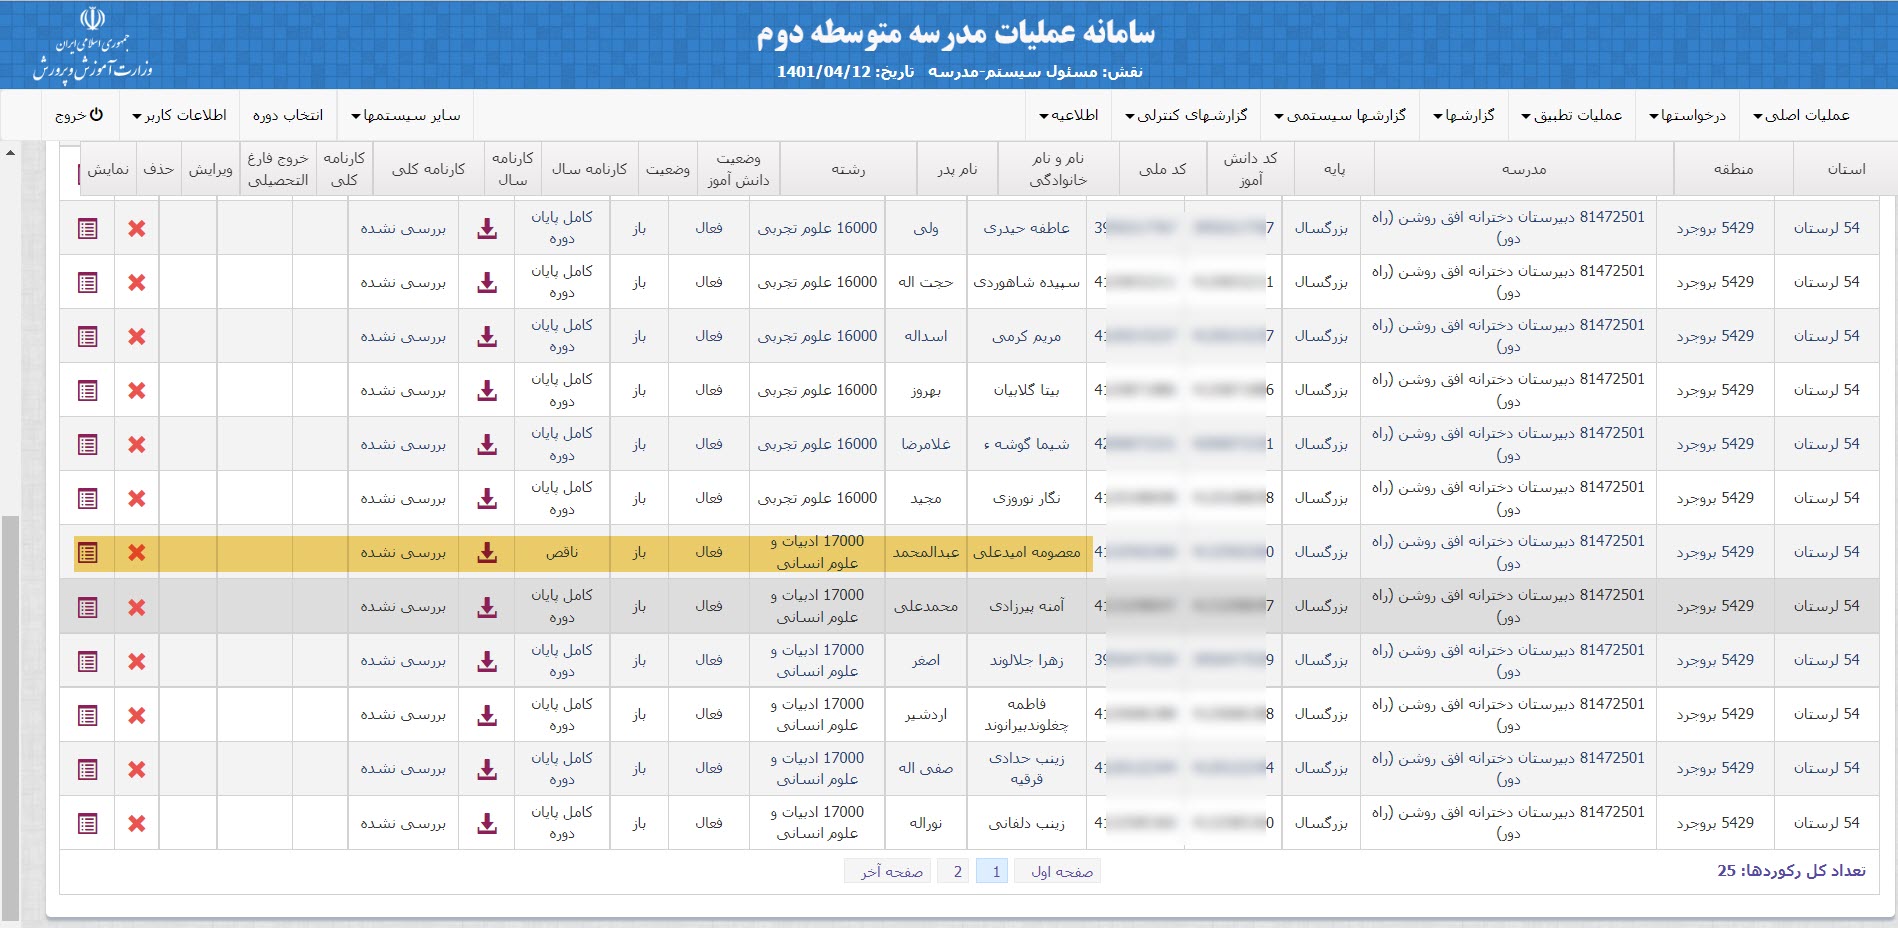
Task: Expand the اطلاعات کاربر dropdown
Action: pos(180,115)
